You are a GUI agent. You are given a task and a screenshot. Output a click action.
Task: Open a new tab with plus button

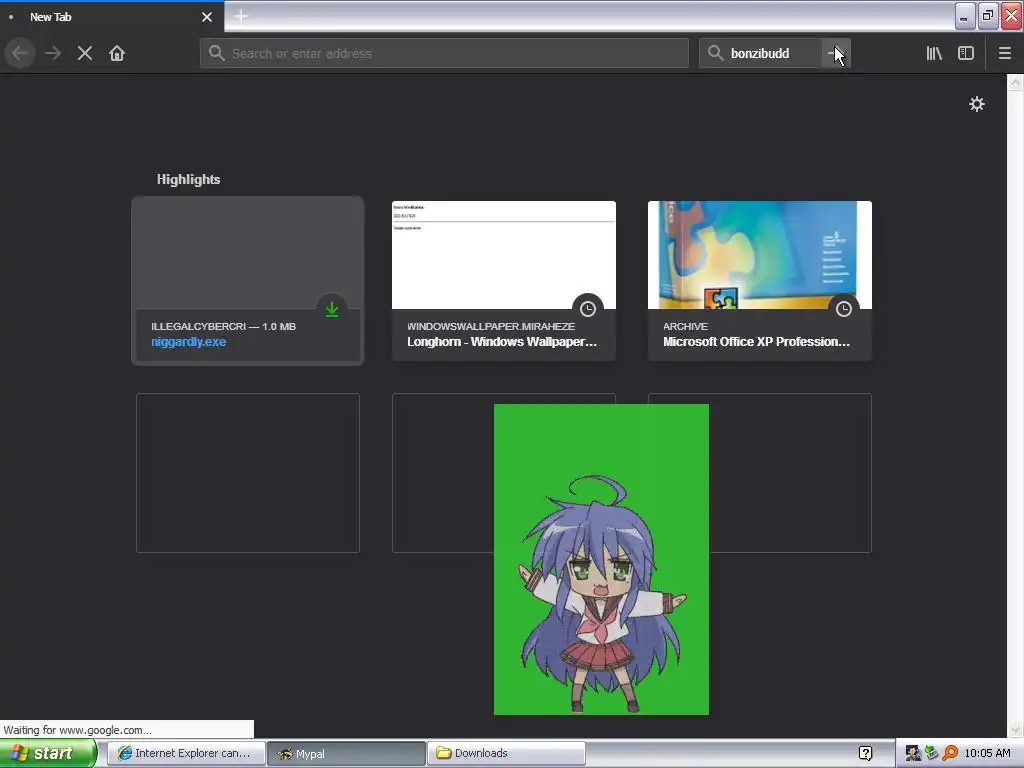click(x=241, y=16)
